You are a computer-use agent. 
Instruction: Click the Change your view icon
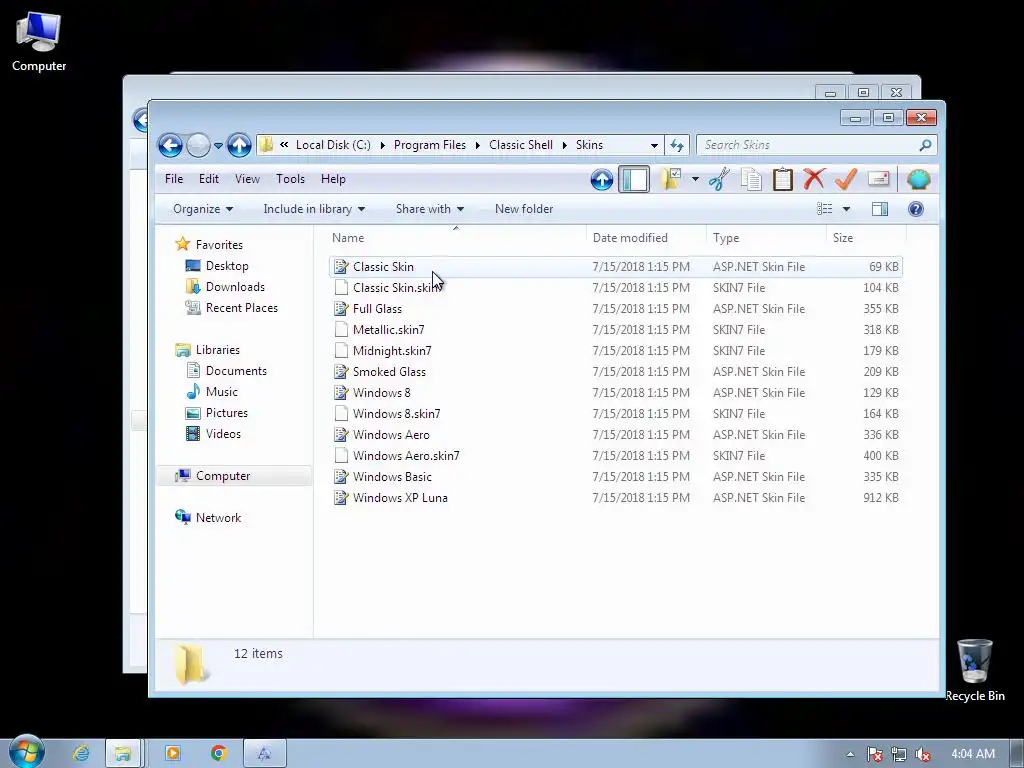(x=824, y=209)
